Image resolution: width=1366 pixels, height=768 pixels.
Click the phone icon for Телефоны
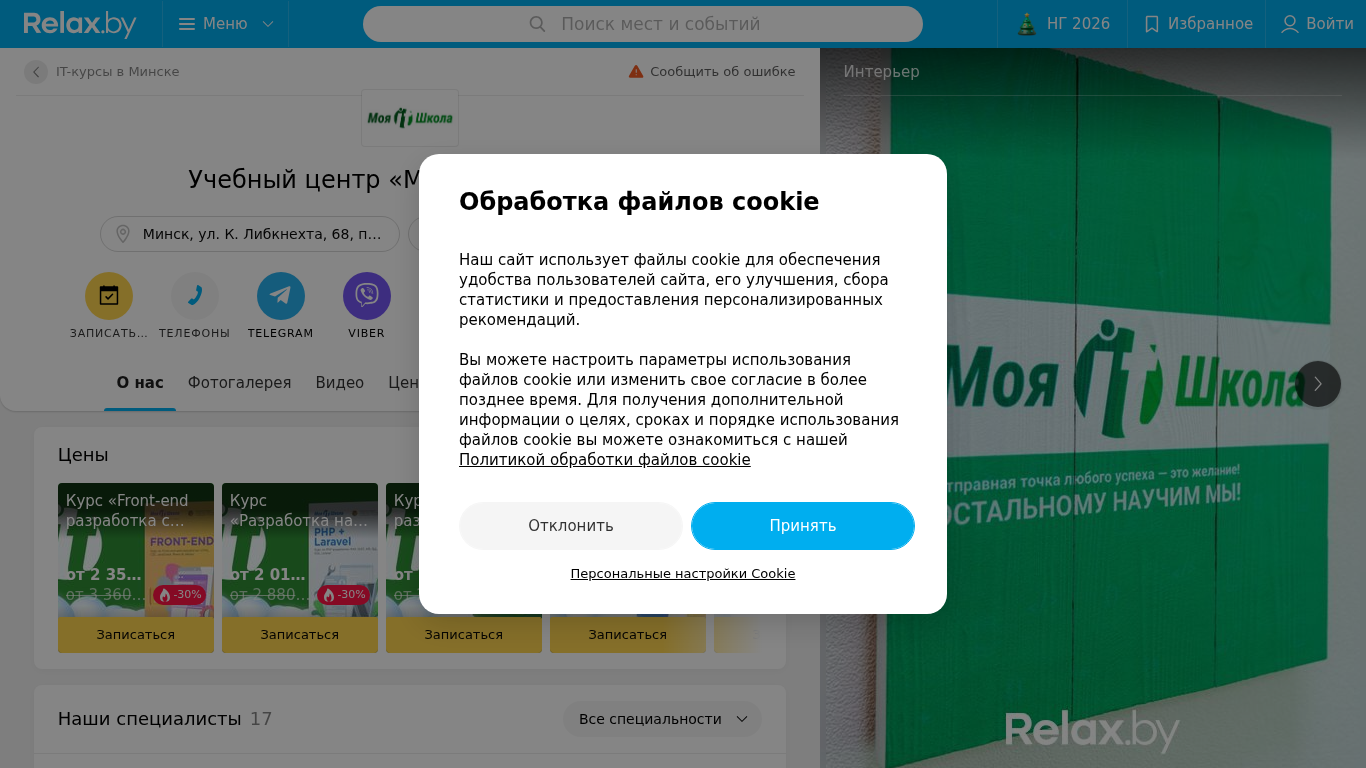(195, 296)
